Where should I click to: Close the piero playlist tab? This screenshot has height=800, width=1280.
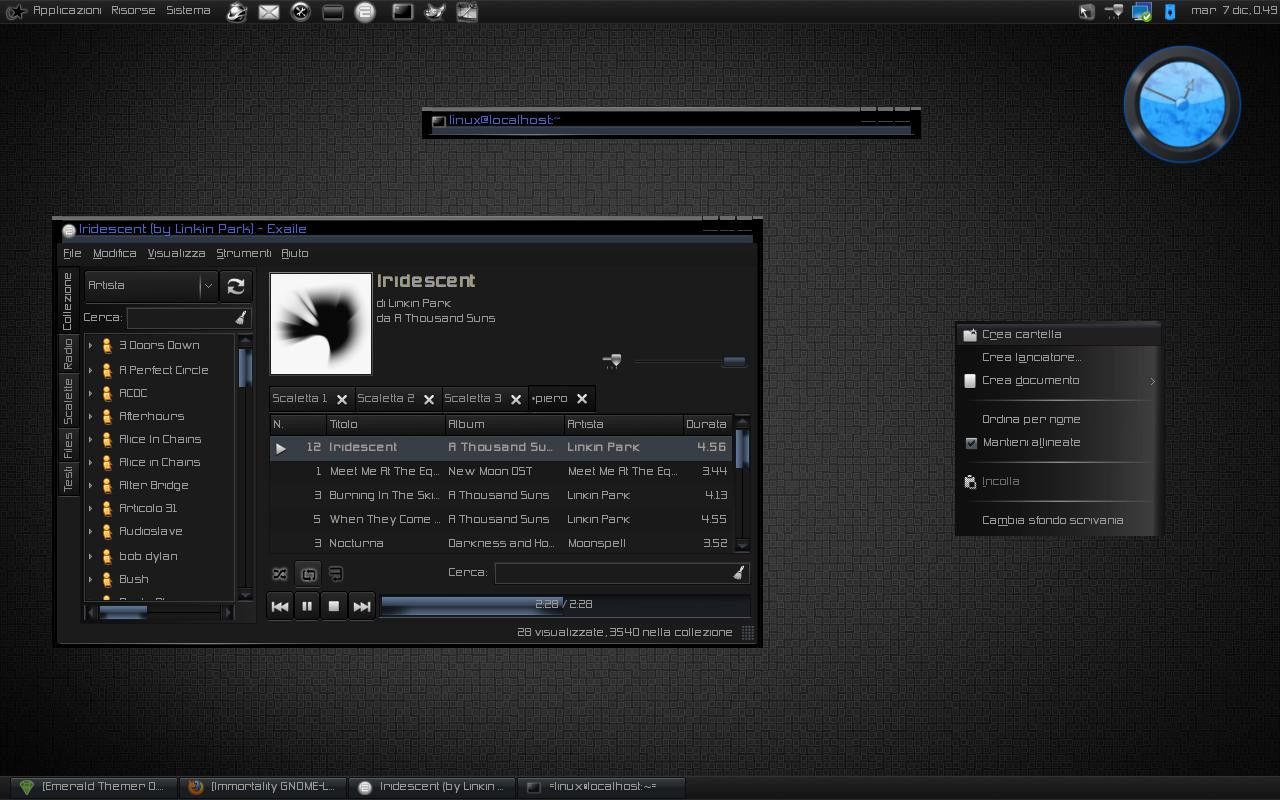point(582,399)
